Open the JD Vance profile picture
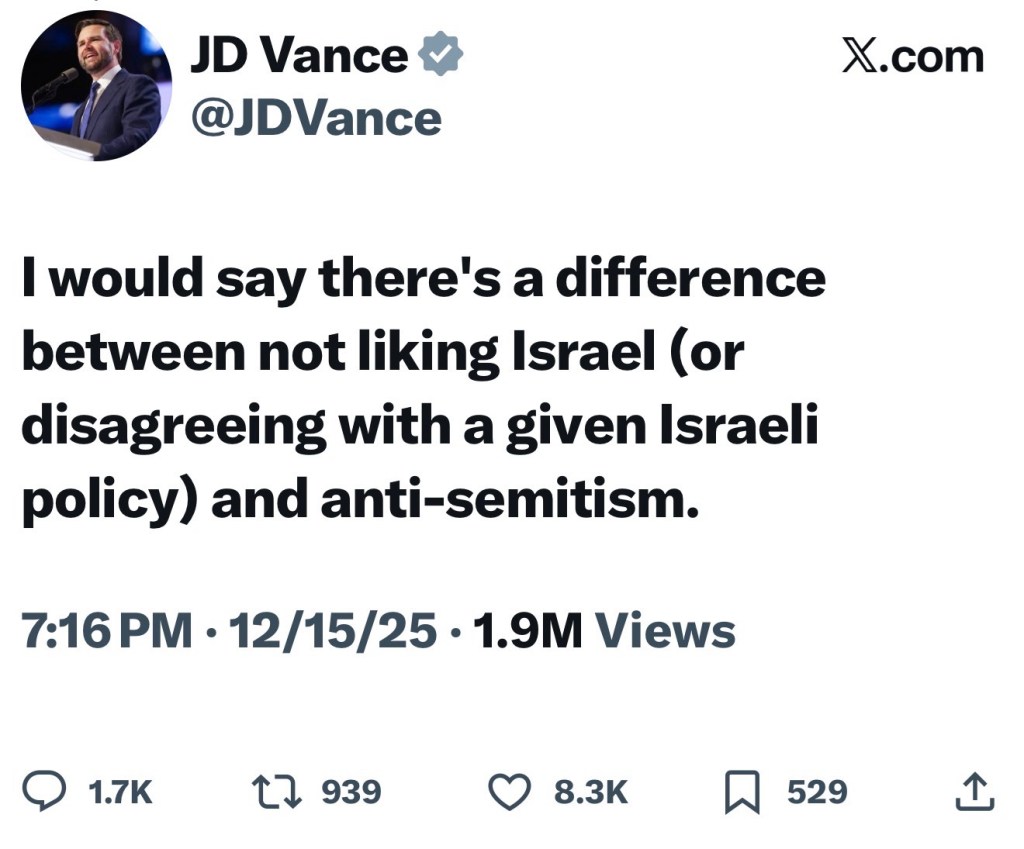Screen dimensions: 1024x849 coord(97,88)
